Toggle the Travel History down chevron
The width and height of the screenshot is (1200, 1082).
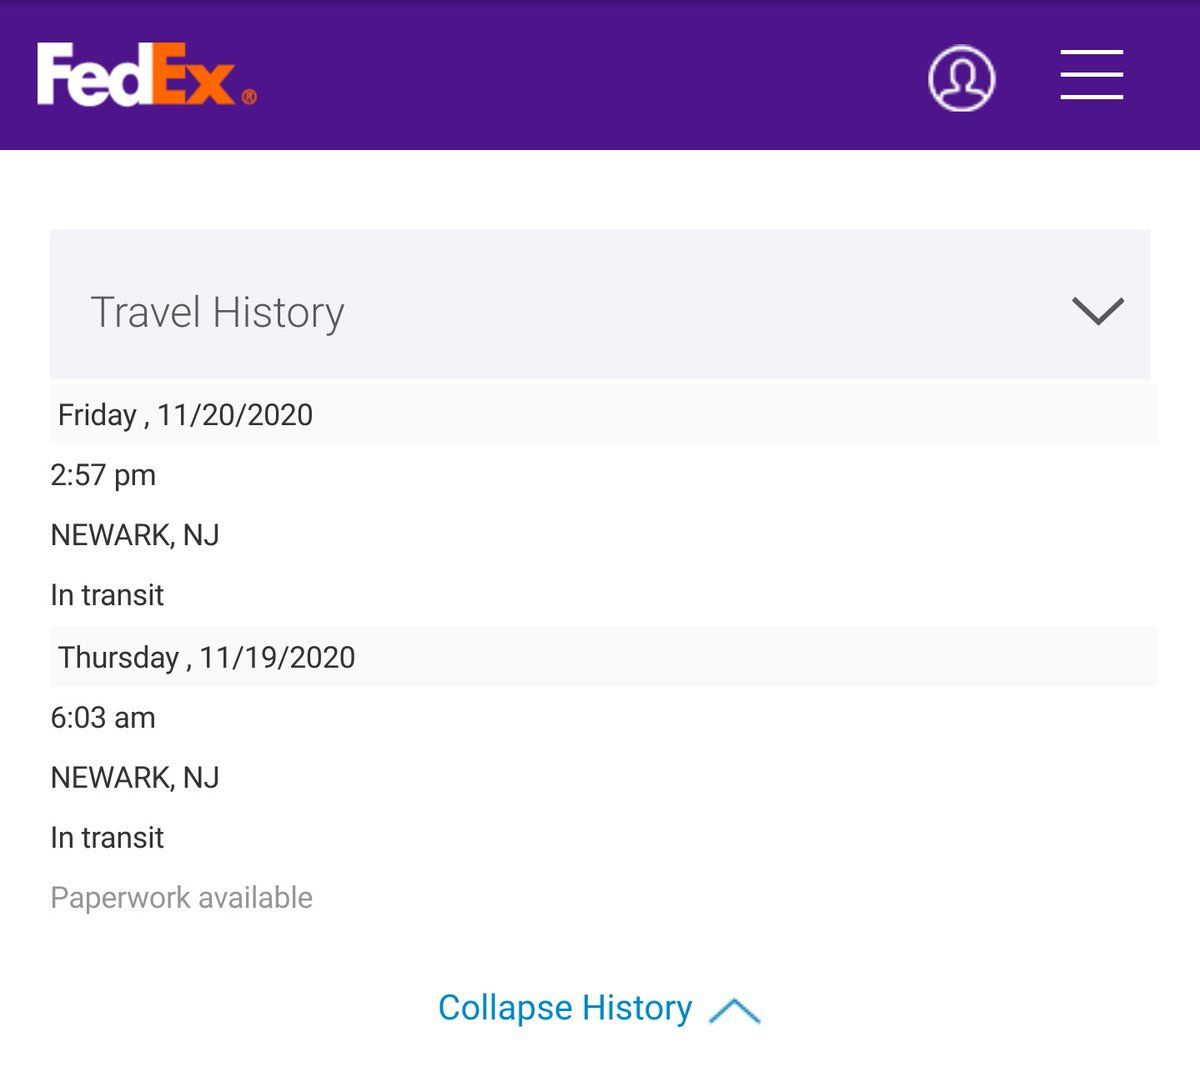(x=1097, y=310)
